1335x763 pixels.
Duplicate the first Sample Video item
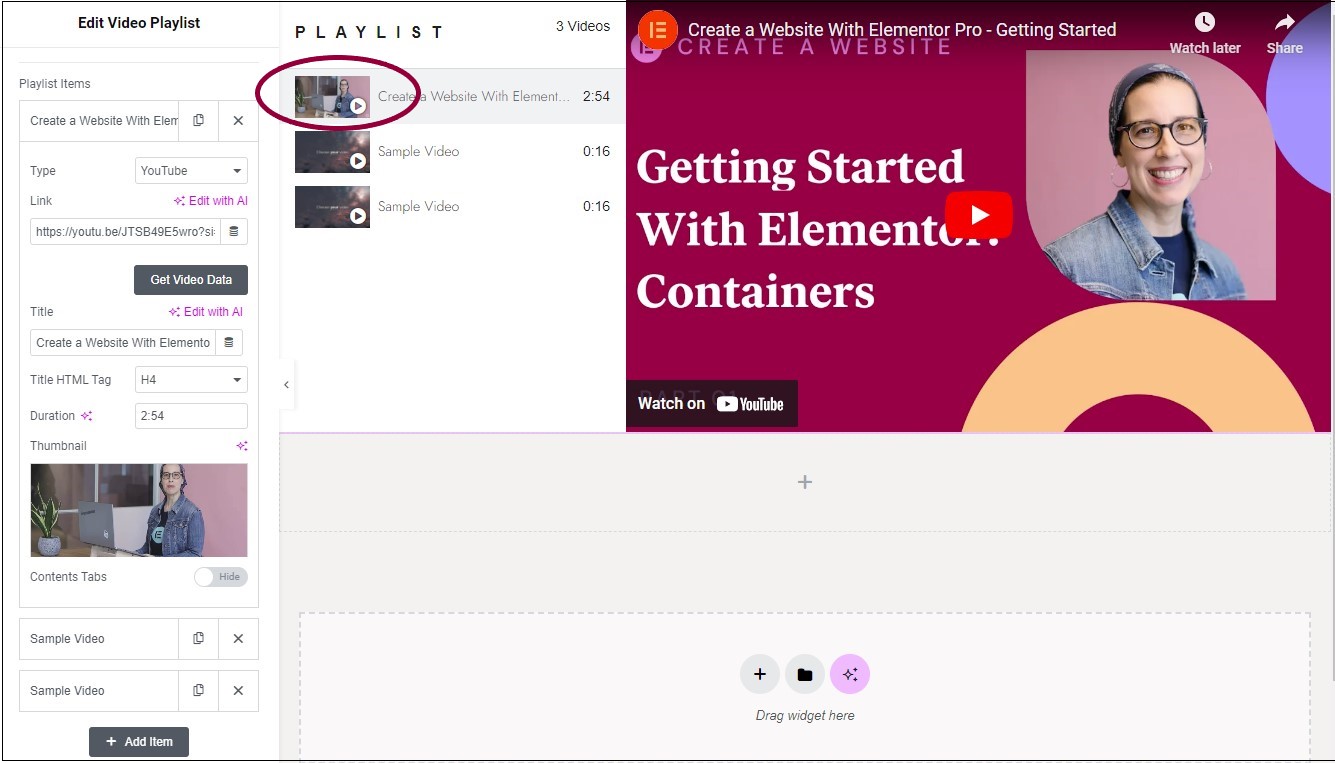click(x=198, y=638)
